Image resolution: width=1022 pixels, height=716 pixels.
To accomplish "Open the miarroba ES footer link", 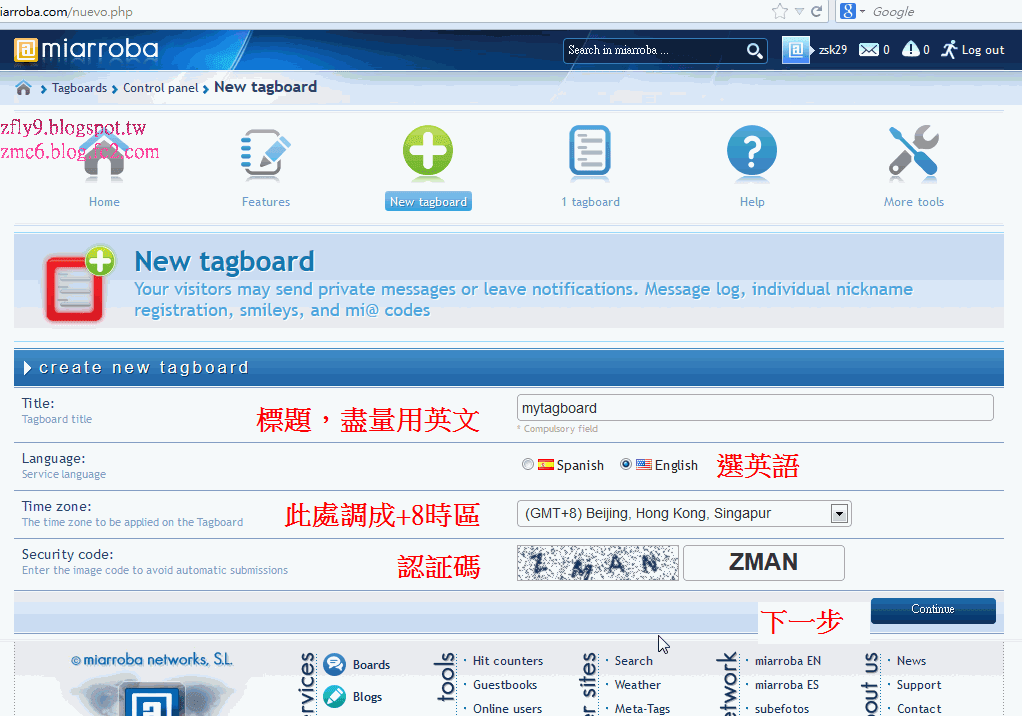I will 787,685.
